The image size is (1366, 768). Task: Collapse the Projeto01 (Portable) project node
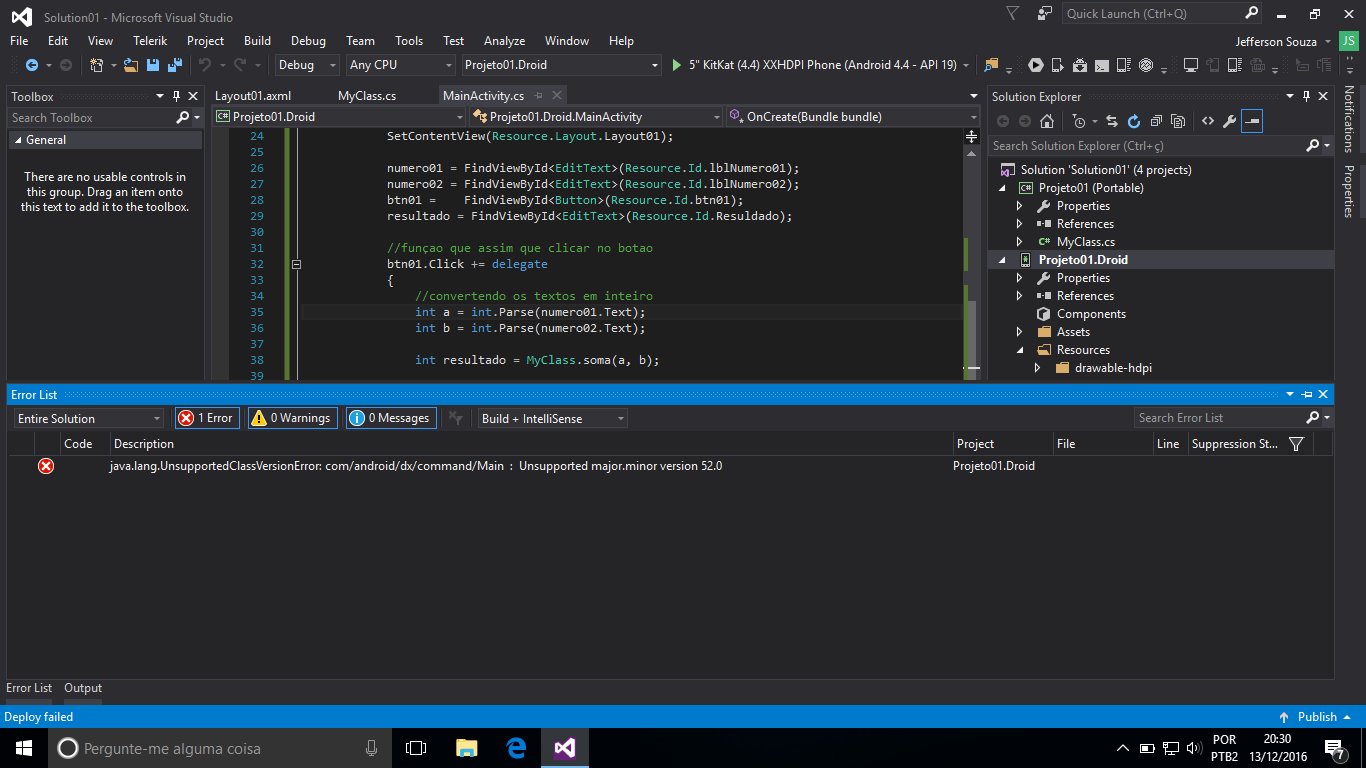click(x=1001, y=188)
